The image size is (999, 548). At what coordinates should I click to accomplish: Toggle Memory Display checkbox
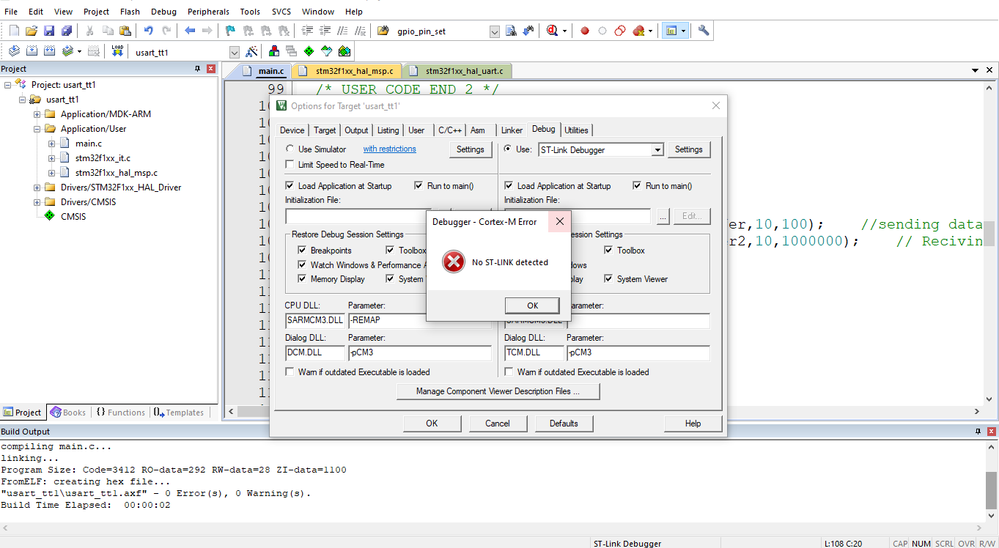tap(302, 279)
